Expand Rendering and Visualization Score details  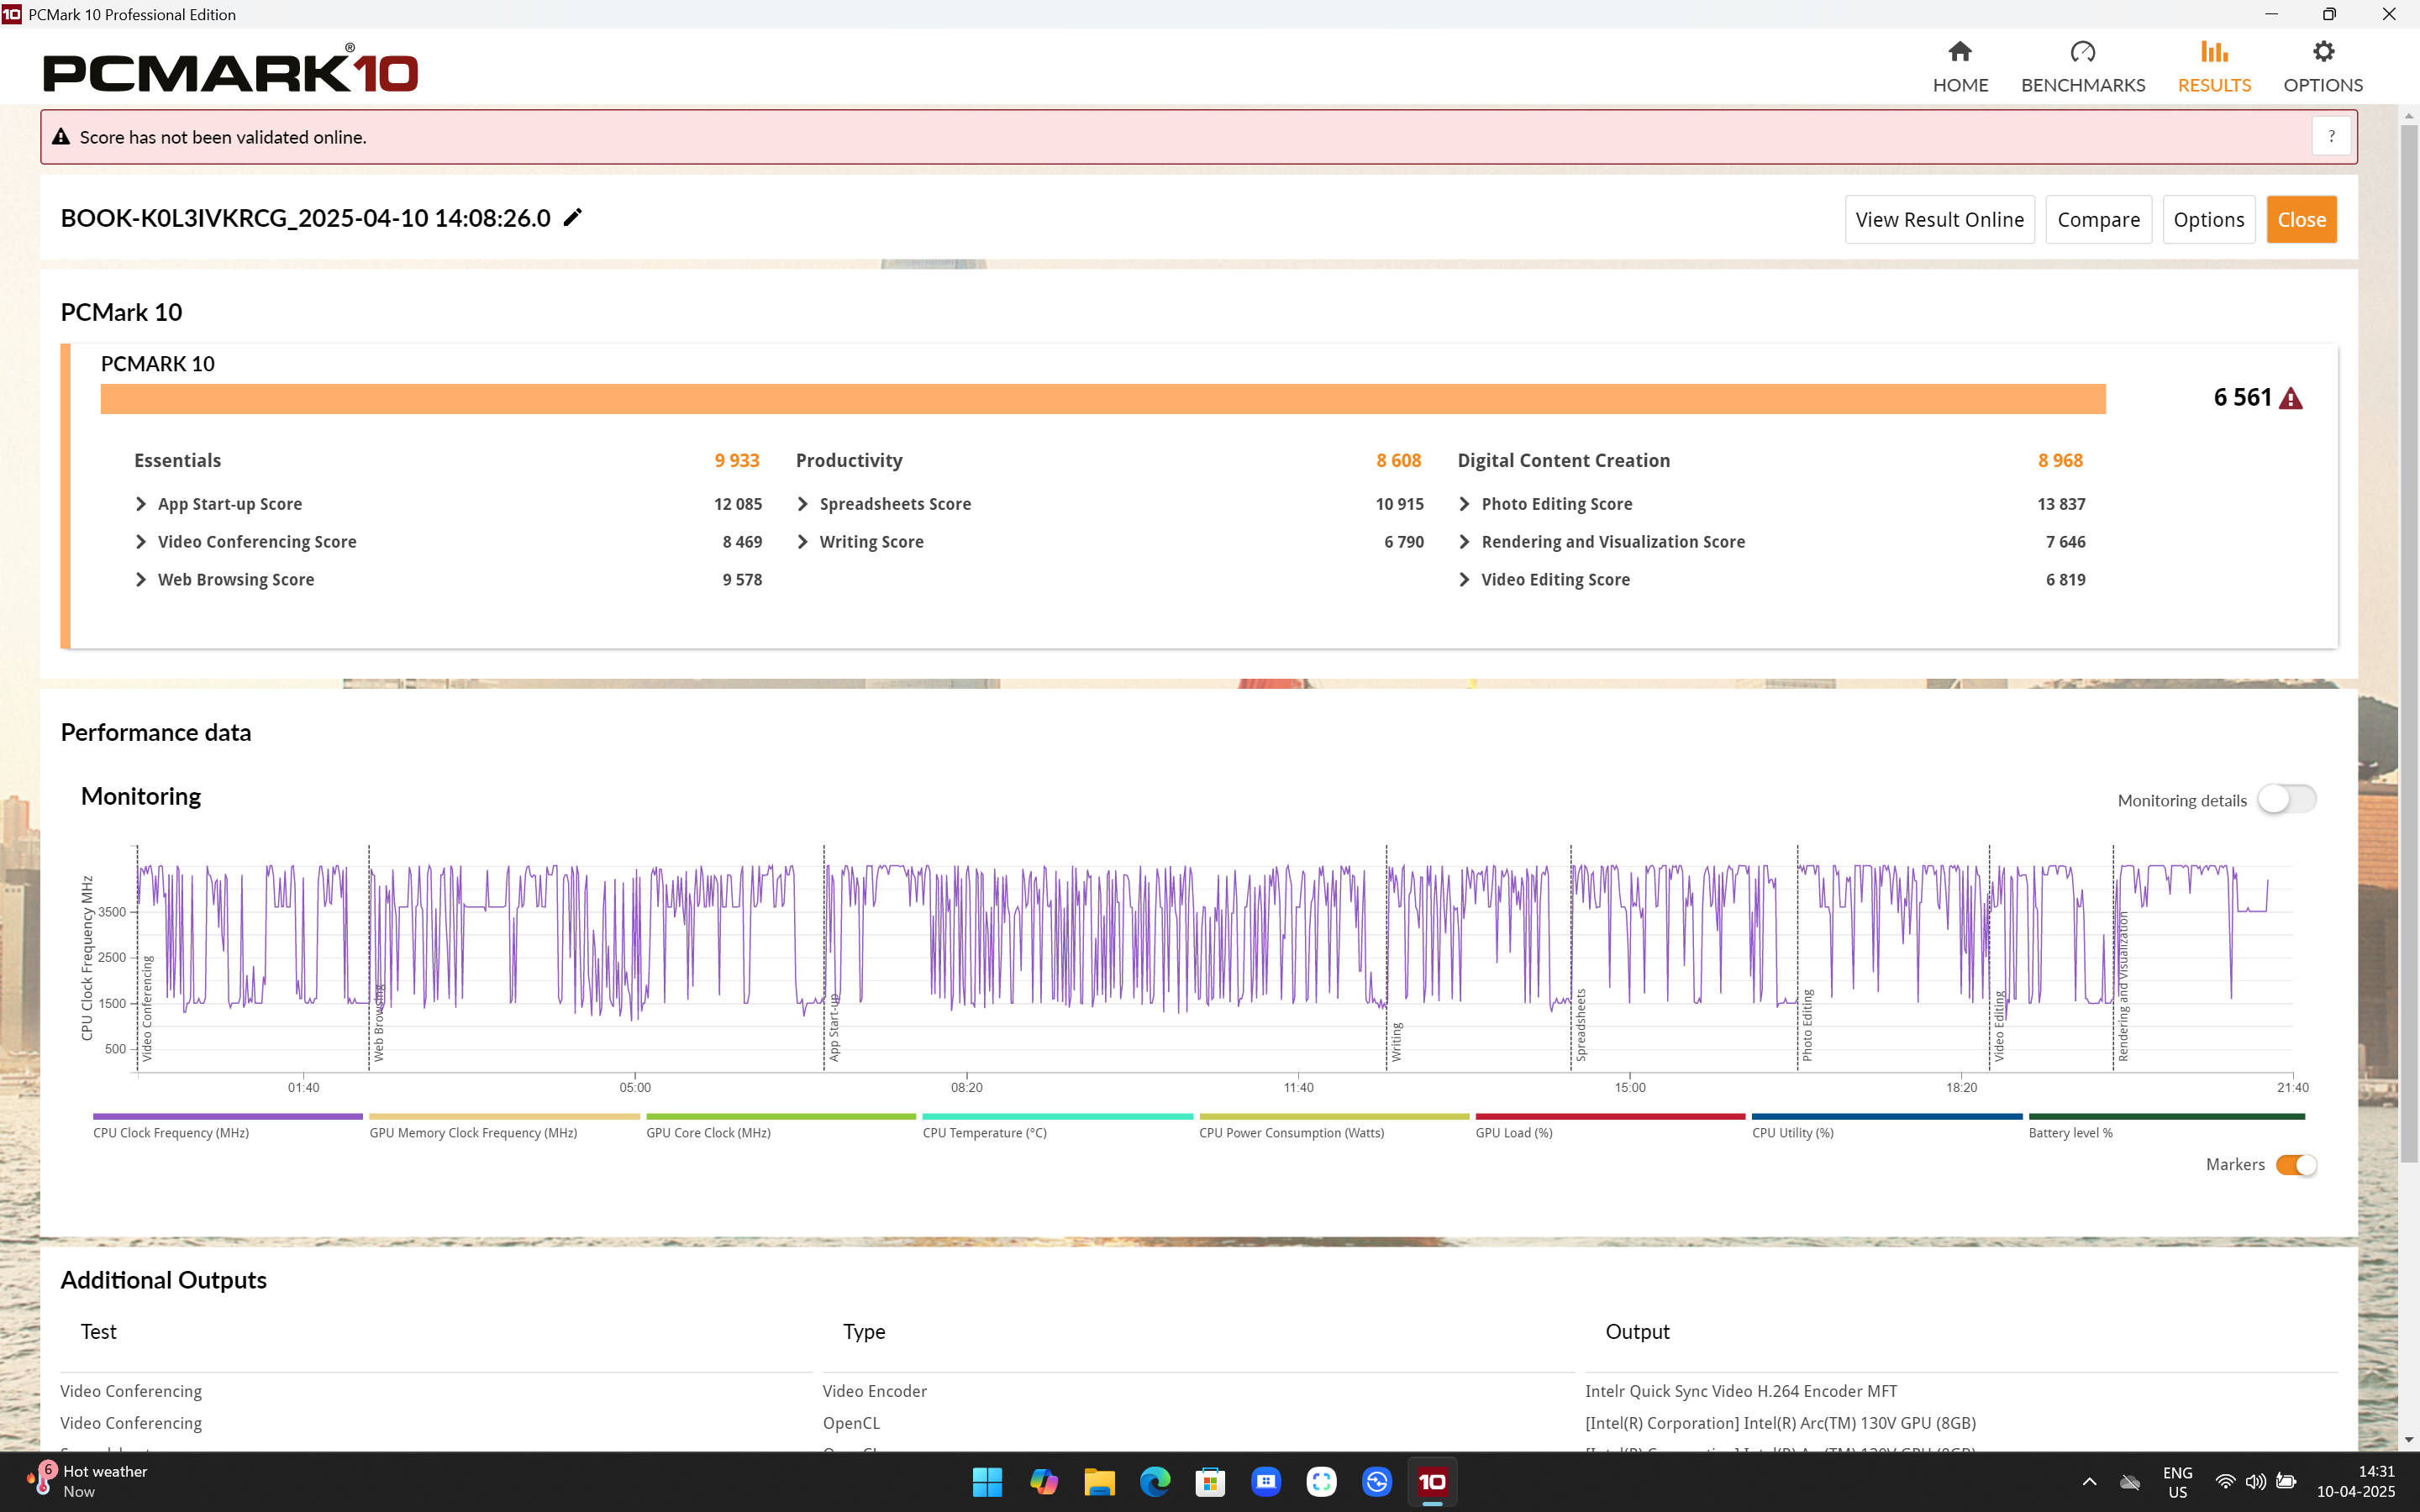pyautogui.click(x=1465, y=542)
